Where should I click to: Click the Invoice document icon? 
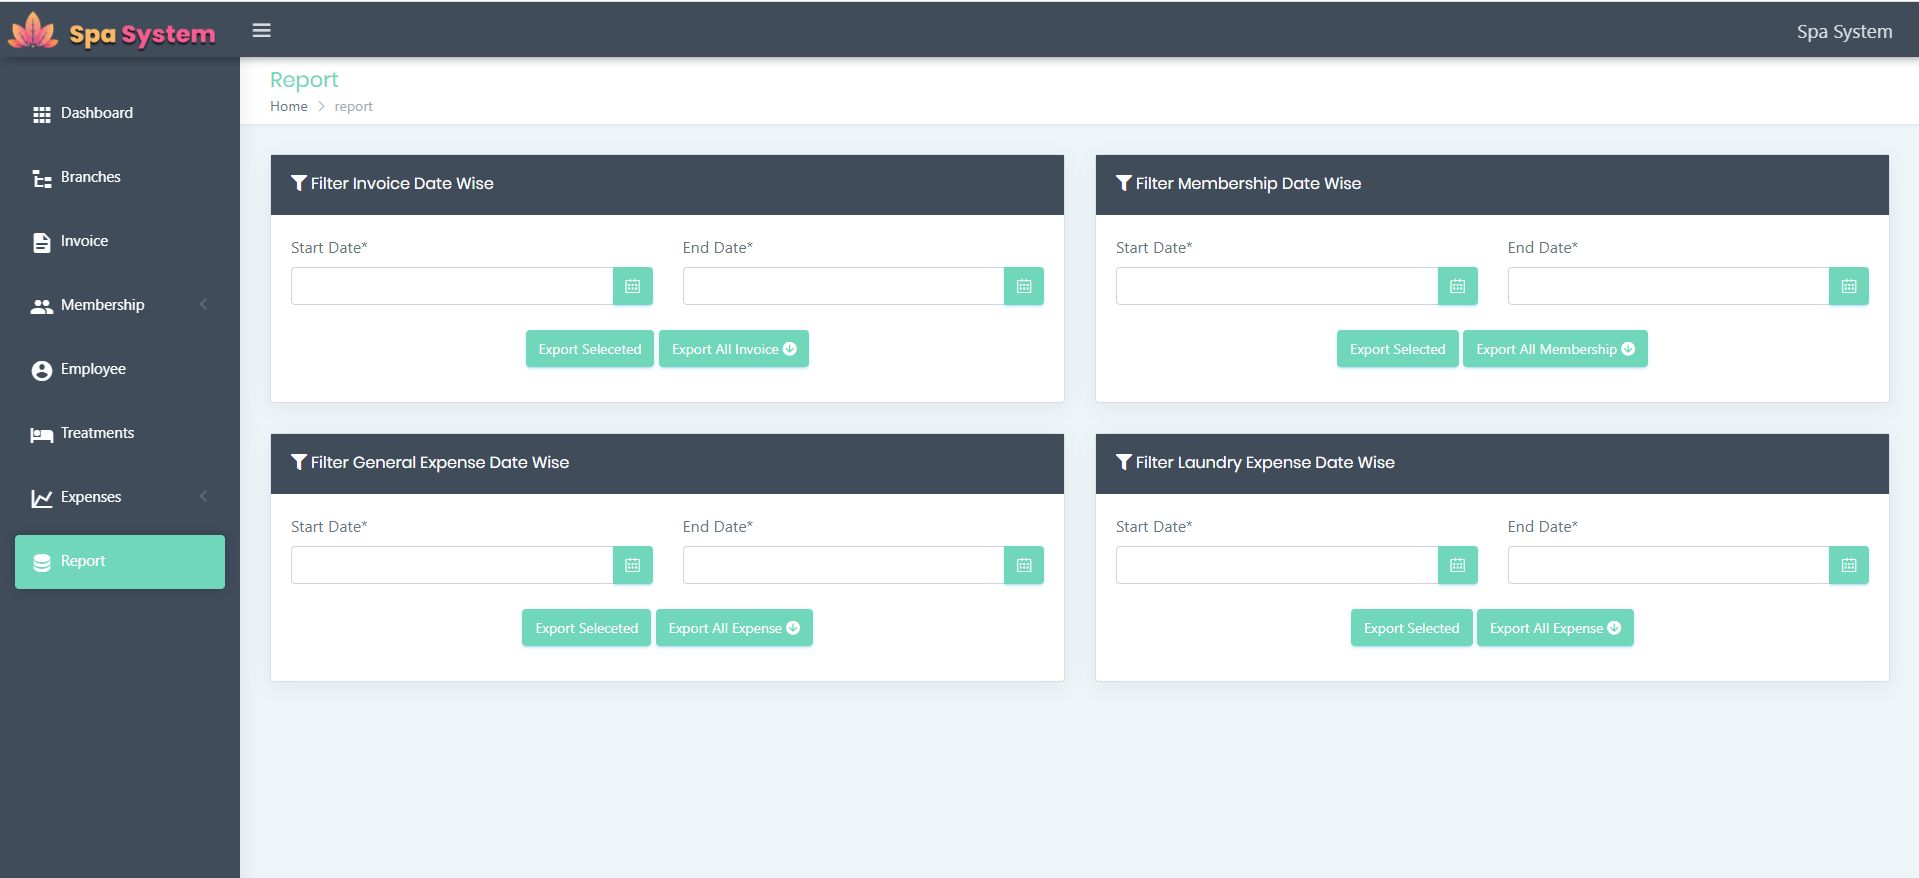[41, 242]
